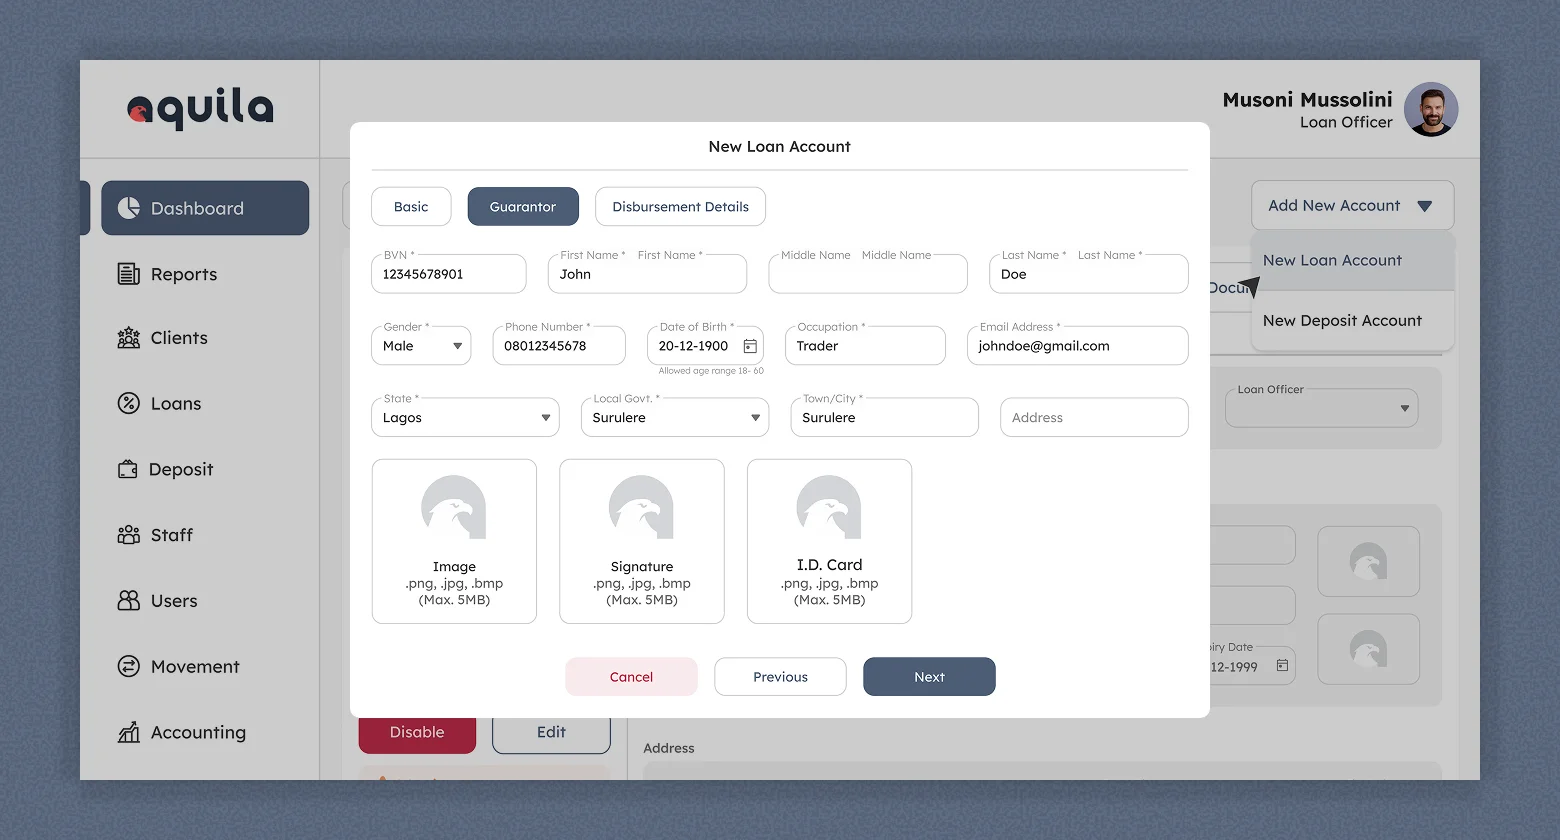This screenshot has width=1560, height=840.
Task: Cancel the new loan account form
Action: (x=631, y=677)
